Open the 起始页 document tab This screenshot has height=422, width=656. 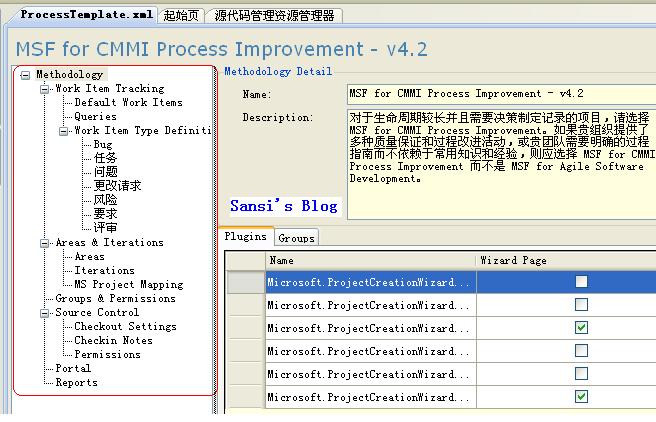[x=181, y=15]
